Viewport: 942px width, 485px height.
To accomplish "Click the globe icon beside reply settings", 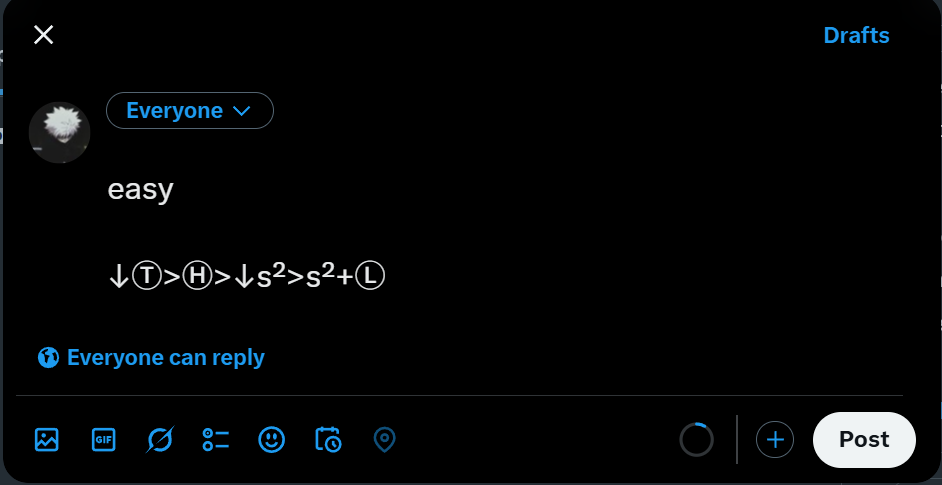I will [48, 357].
